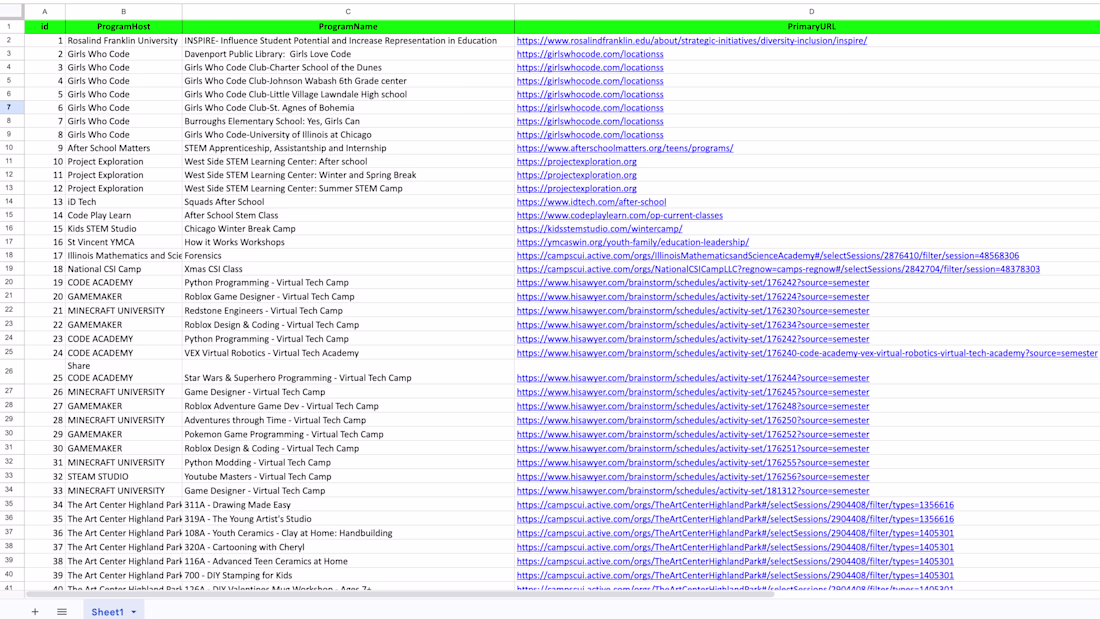1100x619 pixels.
Task: Open the National CSI Camp campscui link
Action: (779, 269)
